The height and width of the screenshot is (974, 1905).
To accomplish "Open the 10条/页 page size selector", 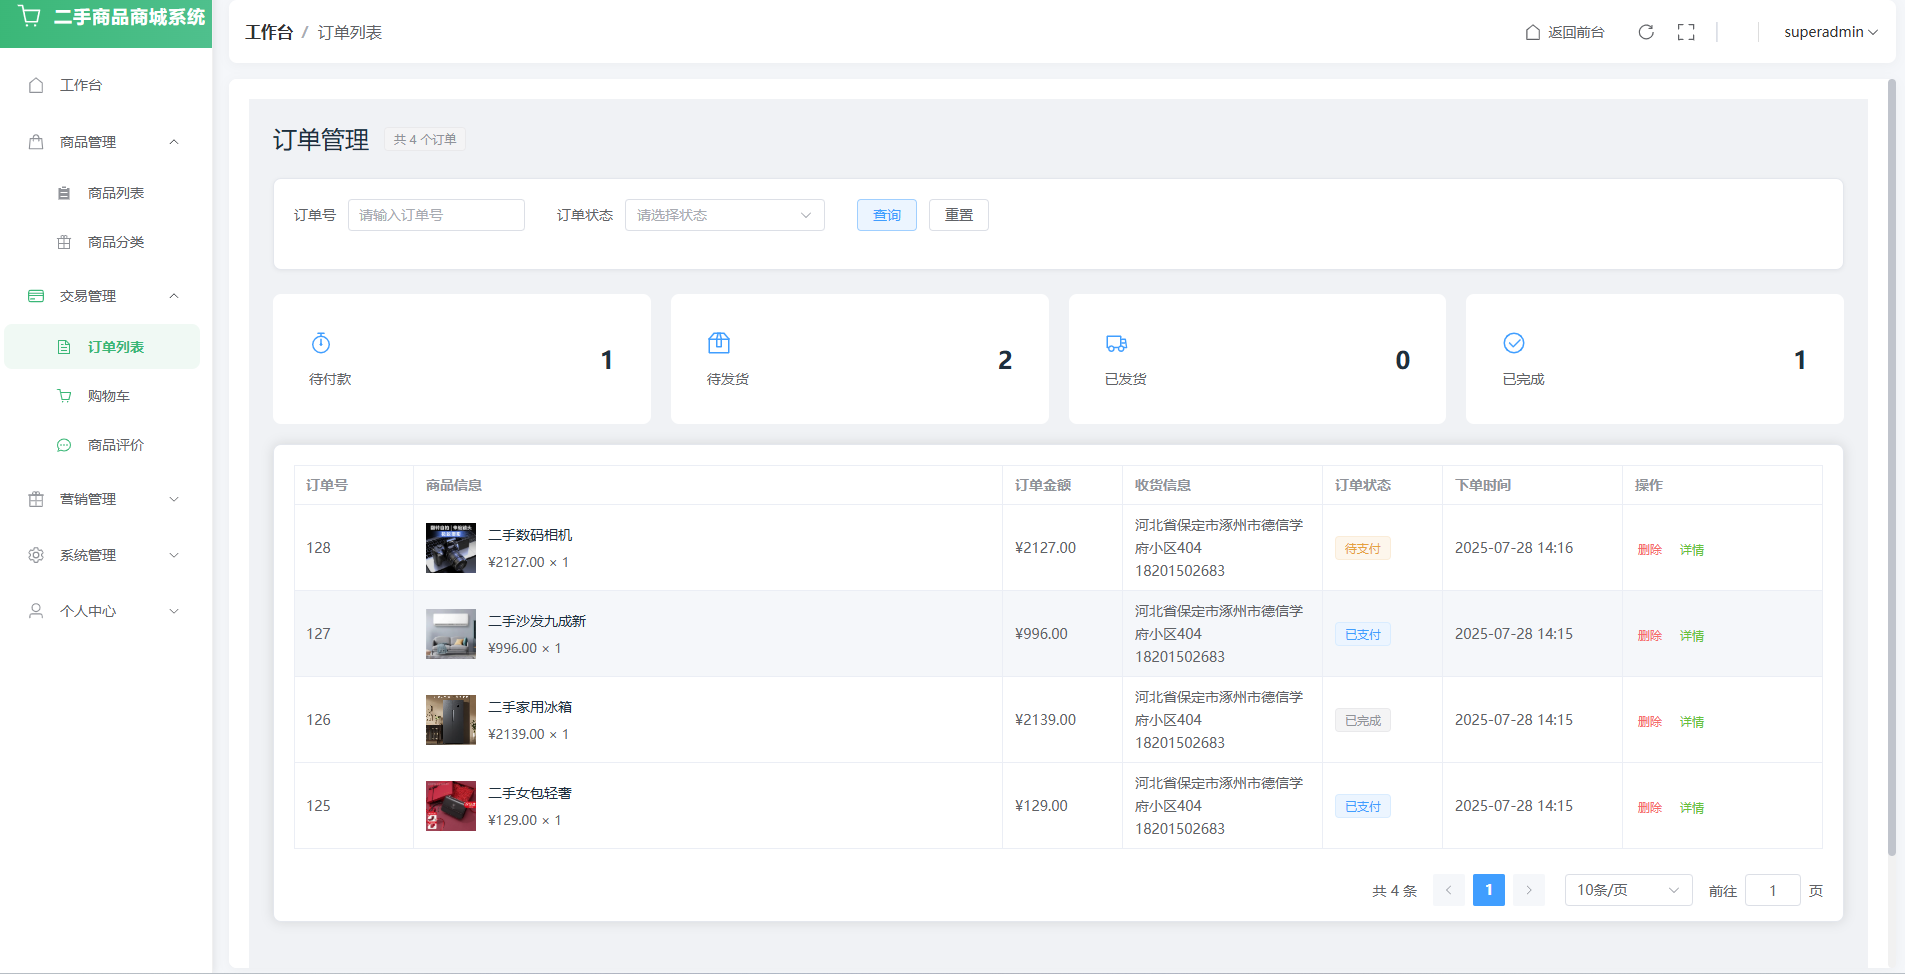I will 1627,890.
